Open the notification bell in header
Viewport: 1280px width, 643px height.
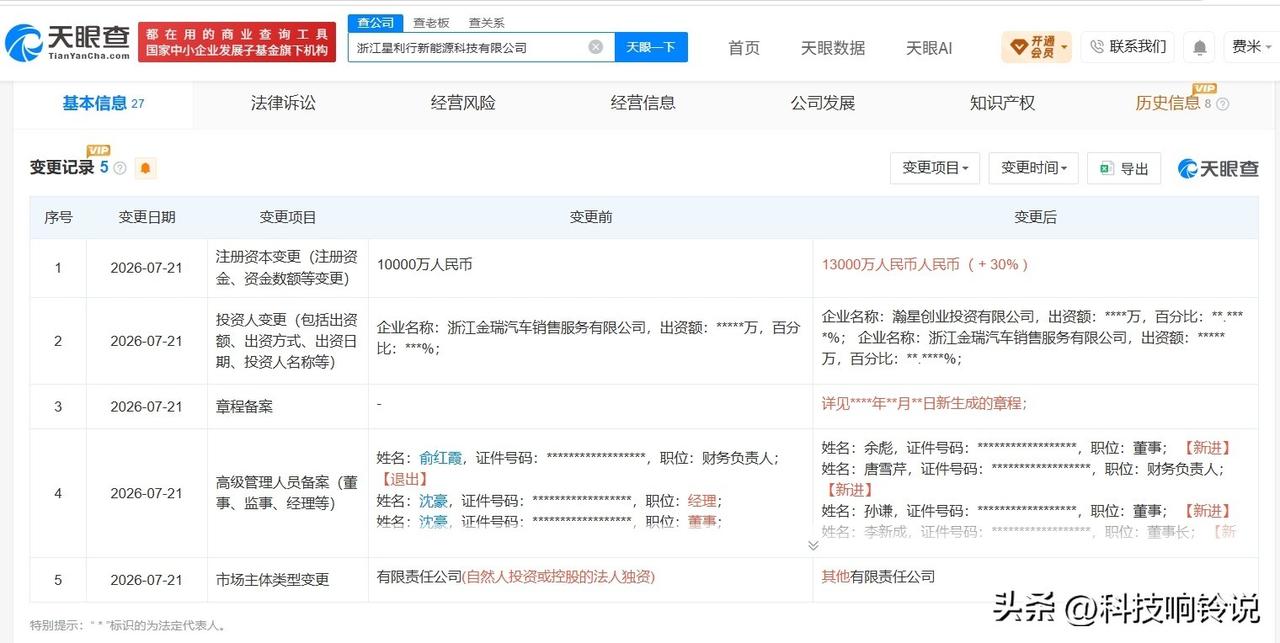coord(1199,47)
